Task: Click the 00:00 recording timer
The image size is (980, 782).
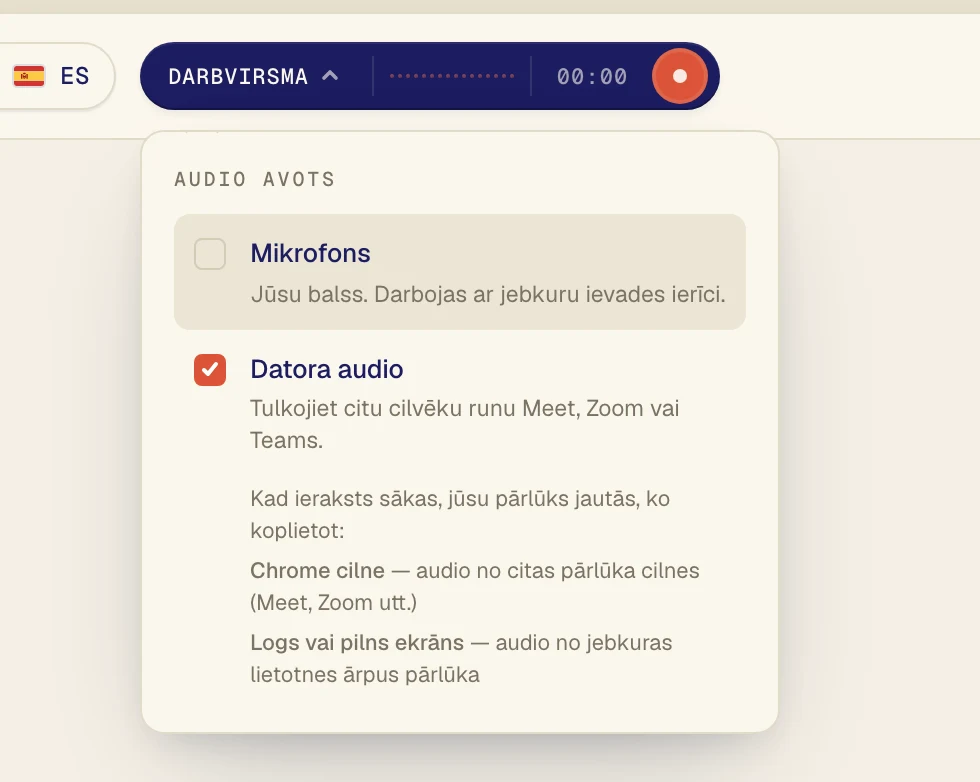Action: [592, 76]
